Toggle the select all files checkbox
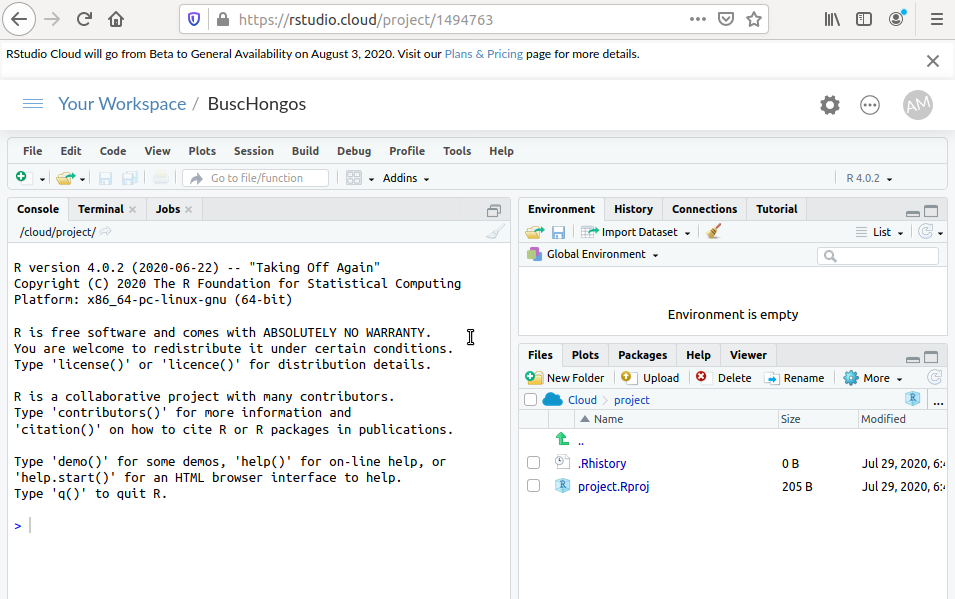The image size is (955, 599). (530, 400)
